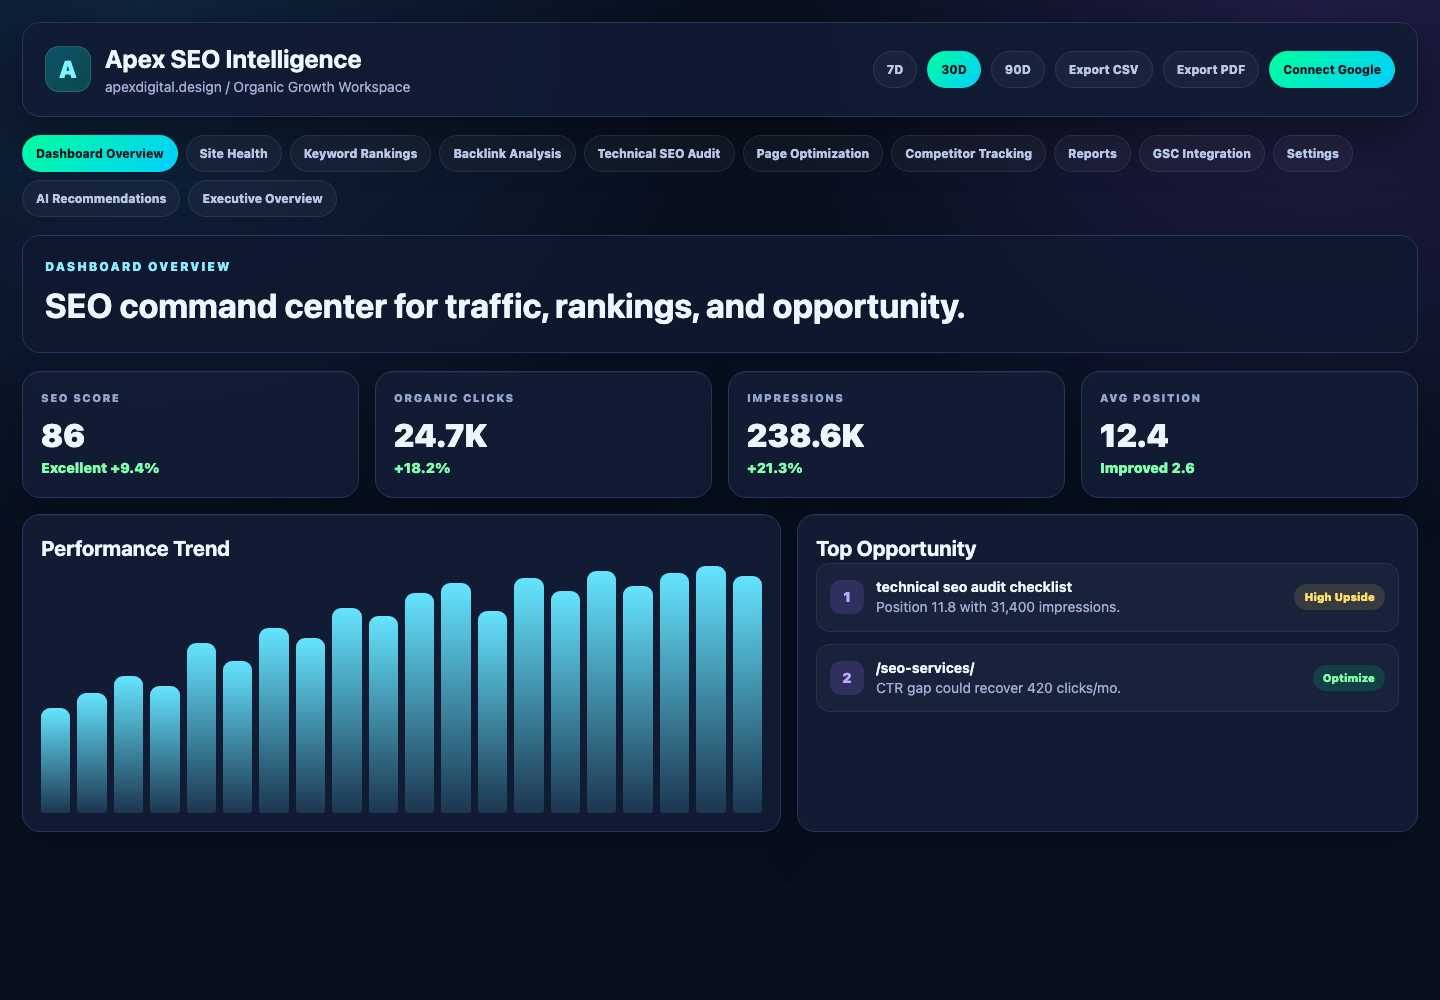
Task: Click the 'Top Opportunity' heading
Action: click(896, 549)
